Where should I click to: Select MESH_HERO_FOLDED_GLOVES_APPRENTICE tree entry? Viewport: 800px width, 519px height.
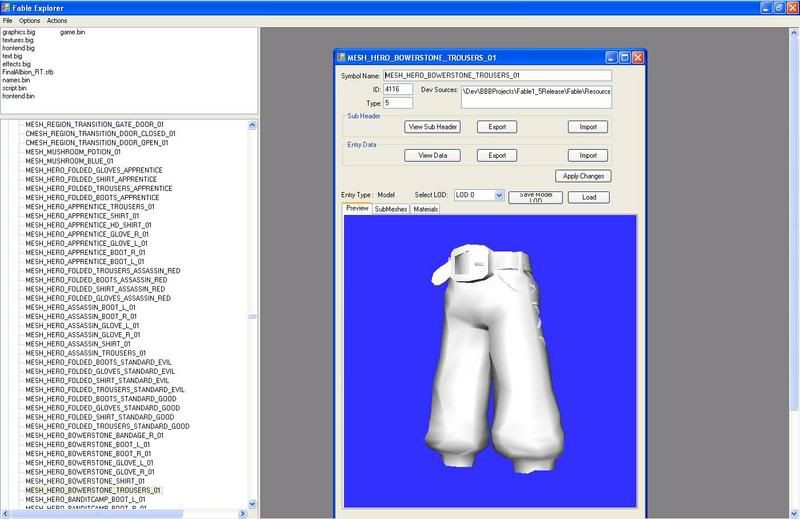tap(94, 170)
